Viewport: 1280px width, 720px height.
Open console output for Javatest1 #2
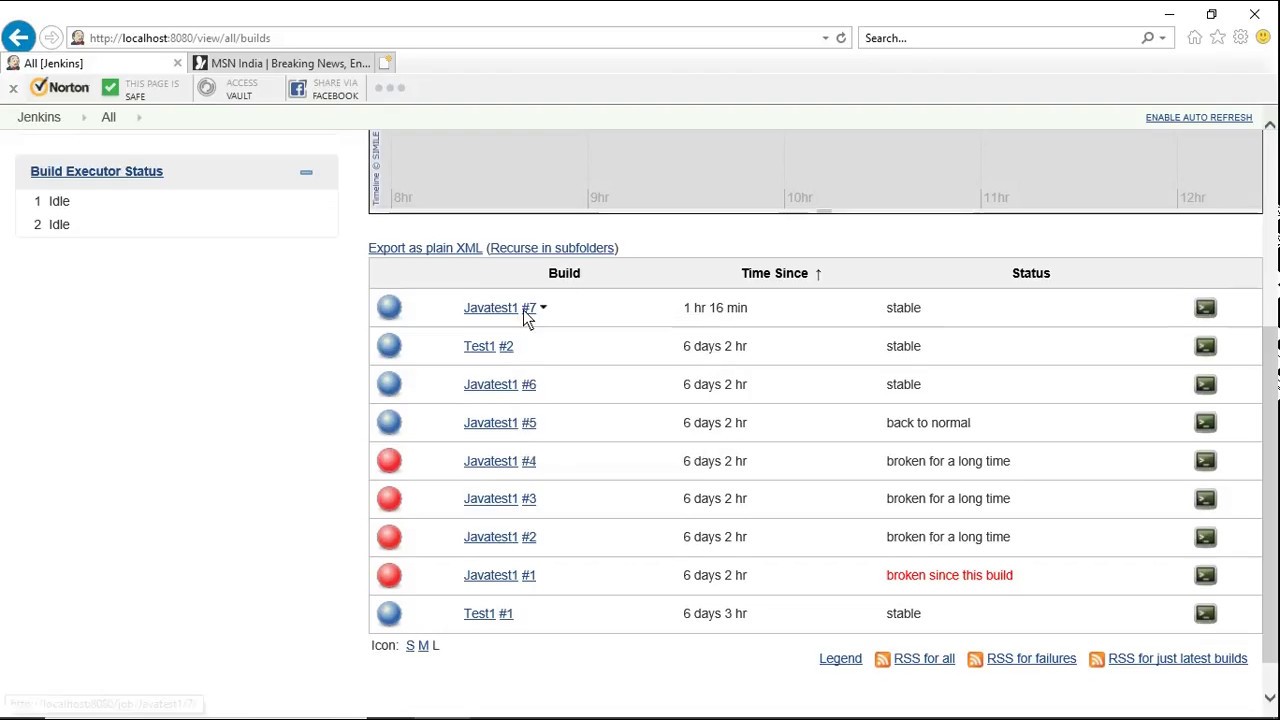[x=1205, y=537]
